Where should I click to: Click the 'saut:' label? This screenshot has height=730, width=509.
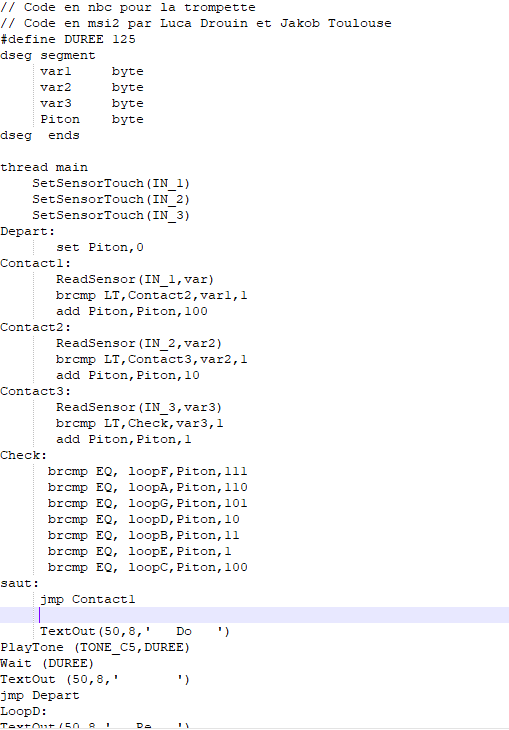pos(20,583)
